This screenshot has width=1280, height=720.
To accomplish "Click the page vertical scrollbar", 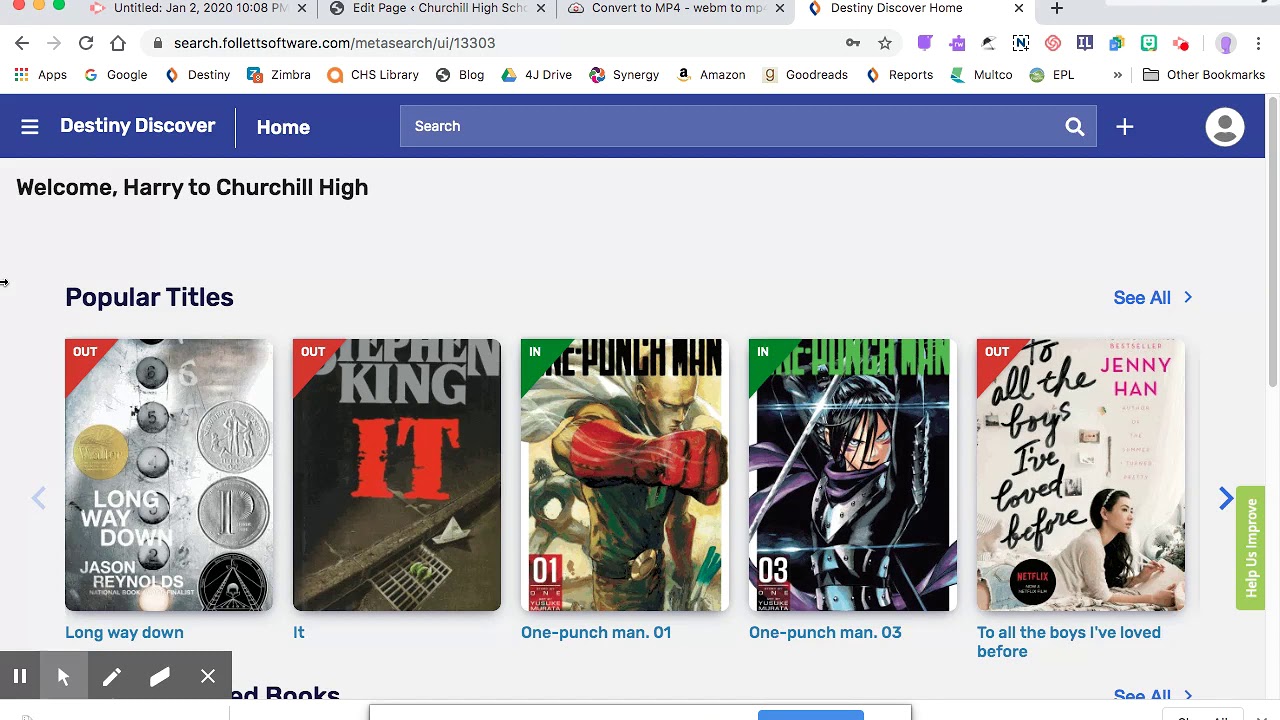I will (1272, 240).
